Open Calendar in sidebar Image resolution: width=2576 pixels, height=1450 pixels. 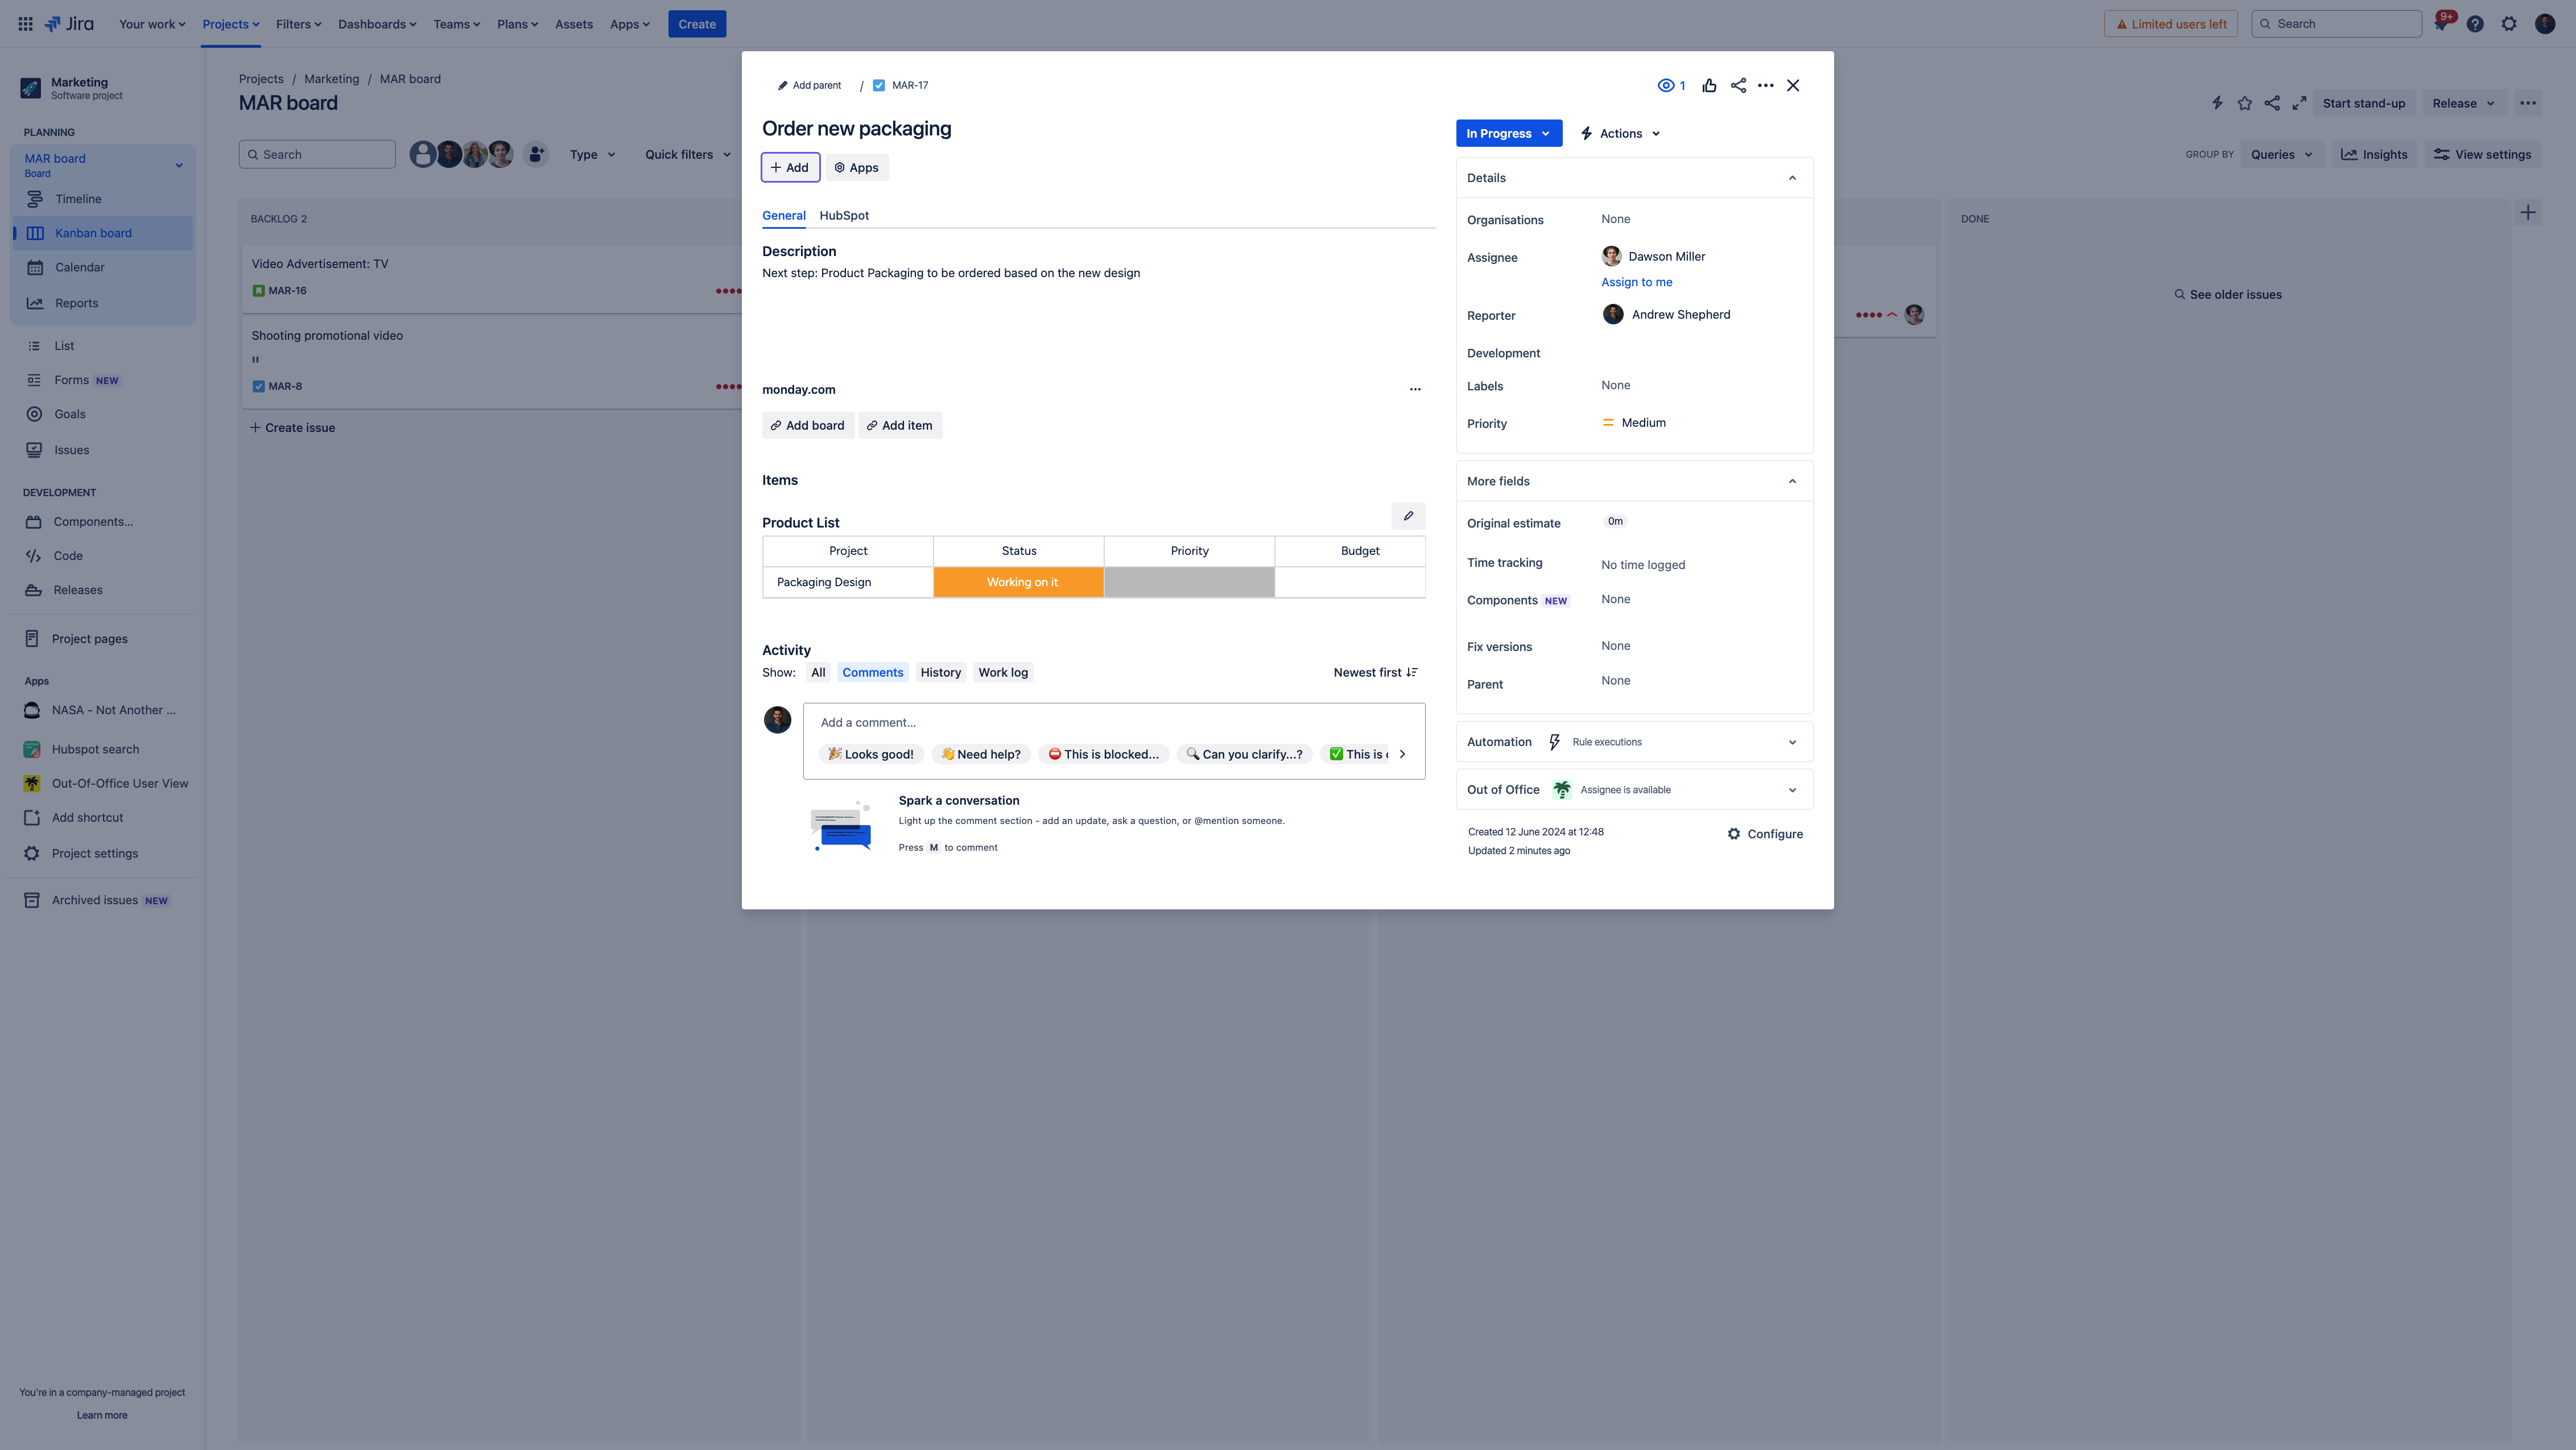point(79,267)
